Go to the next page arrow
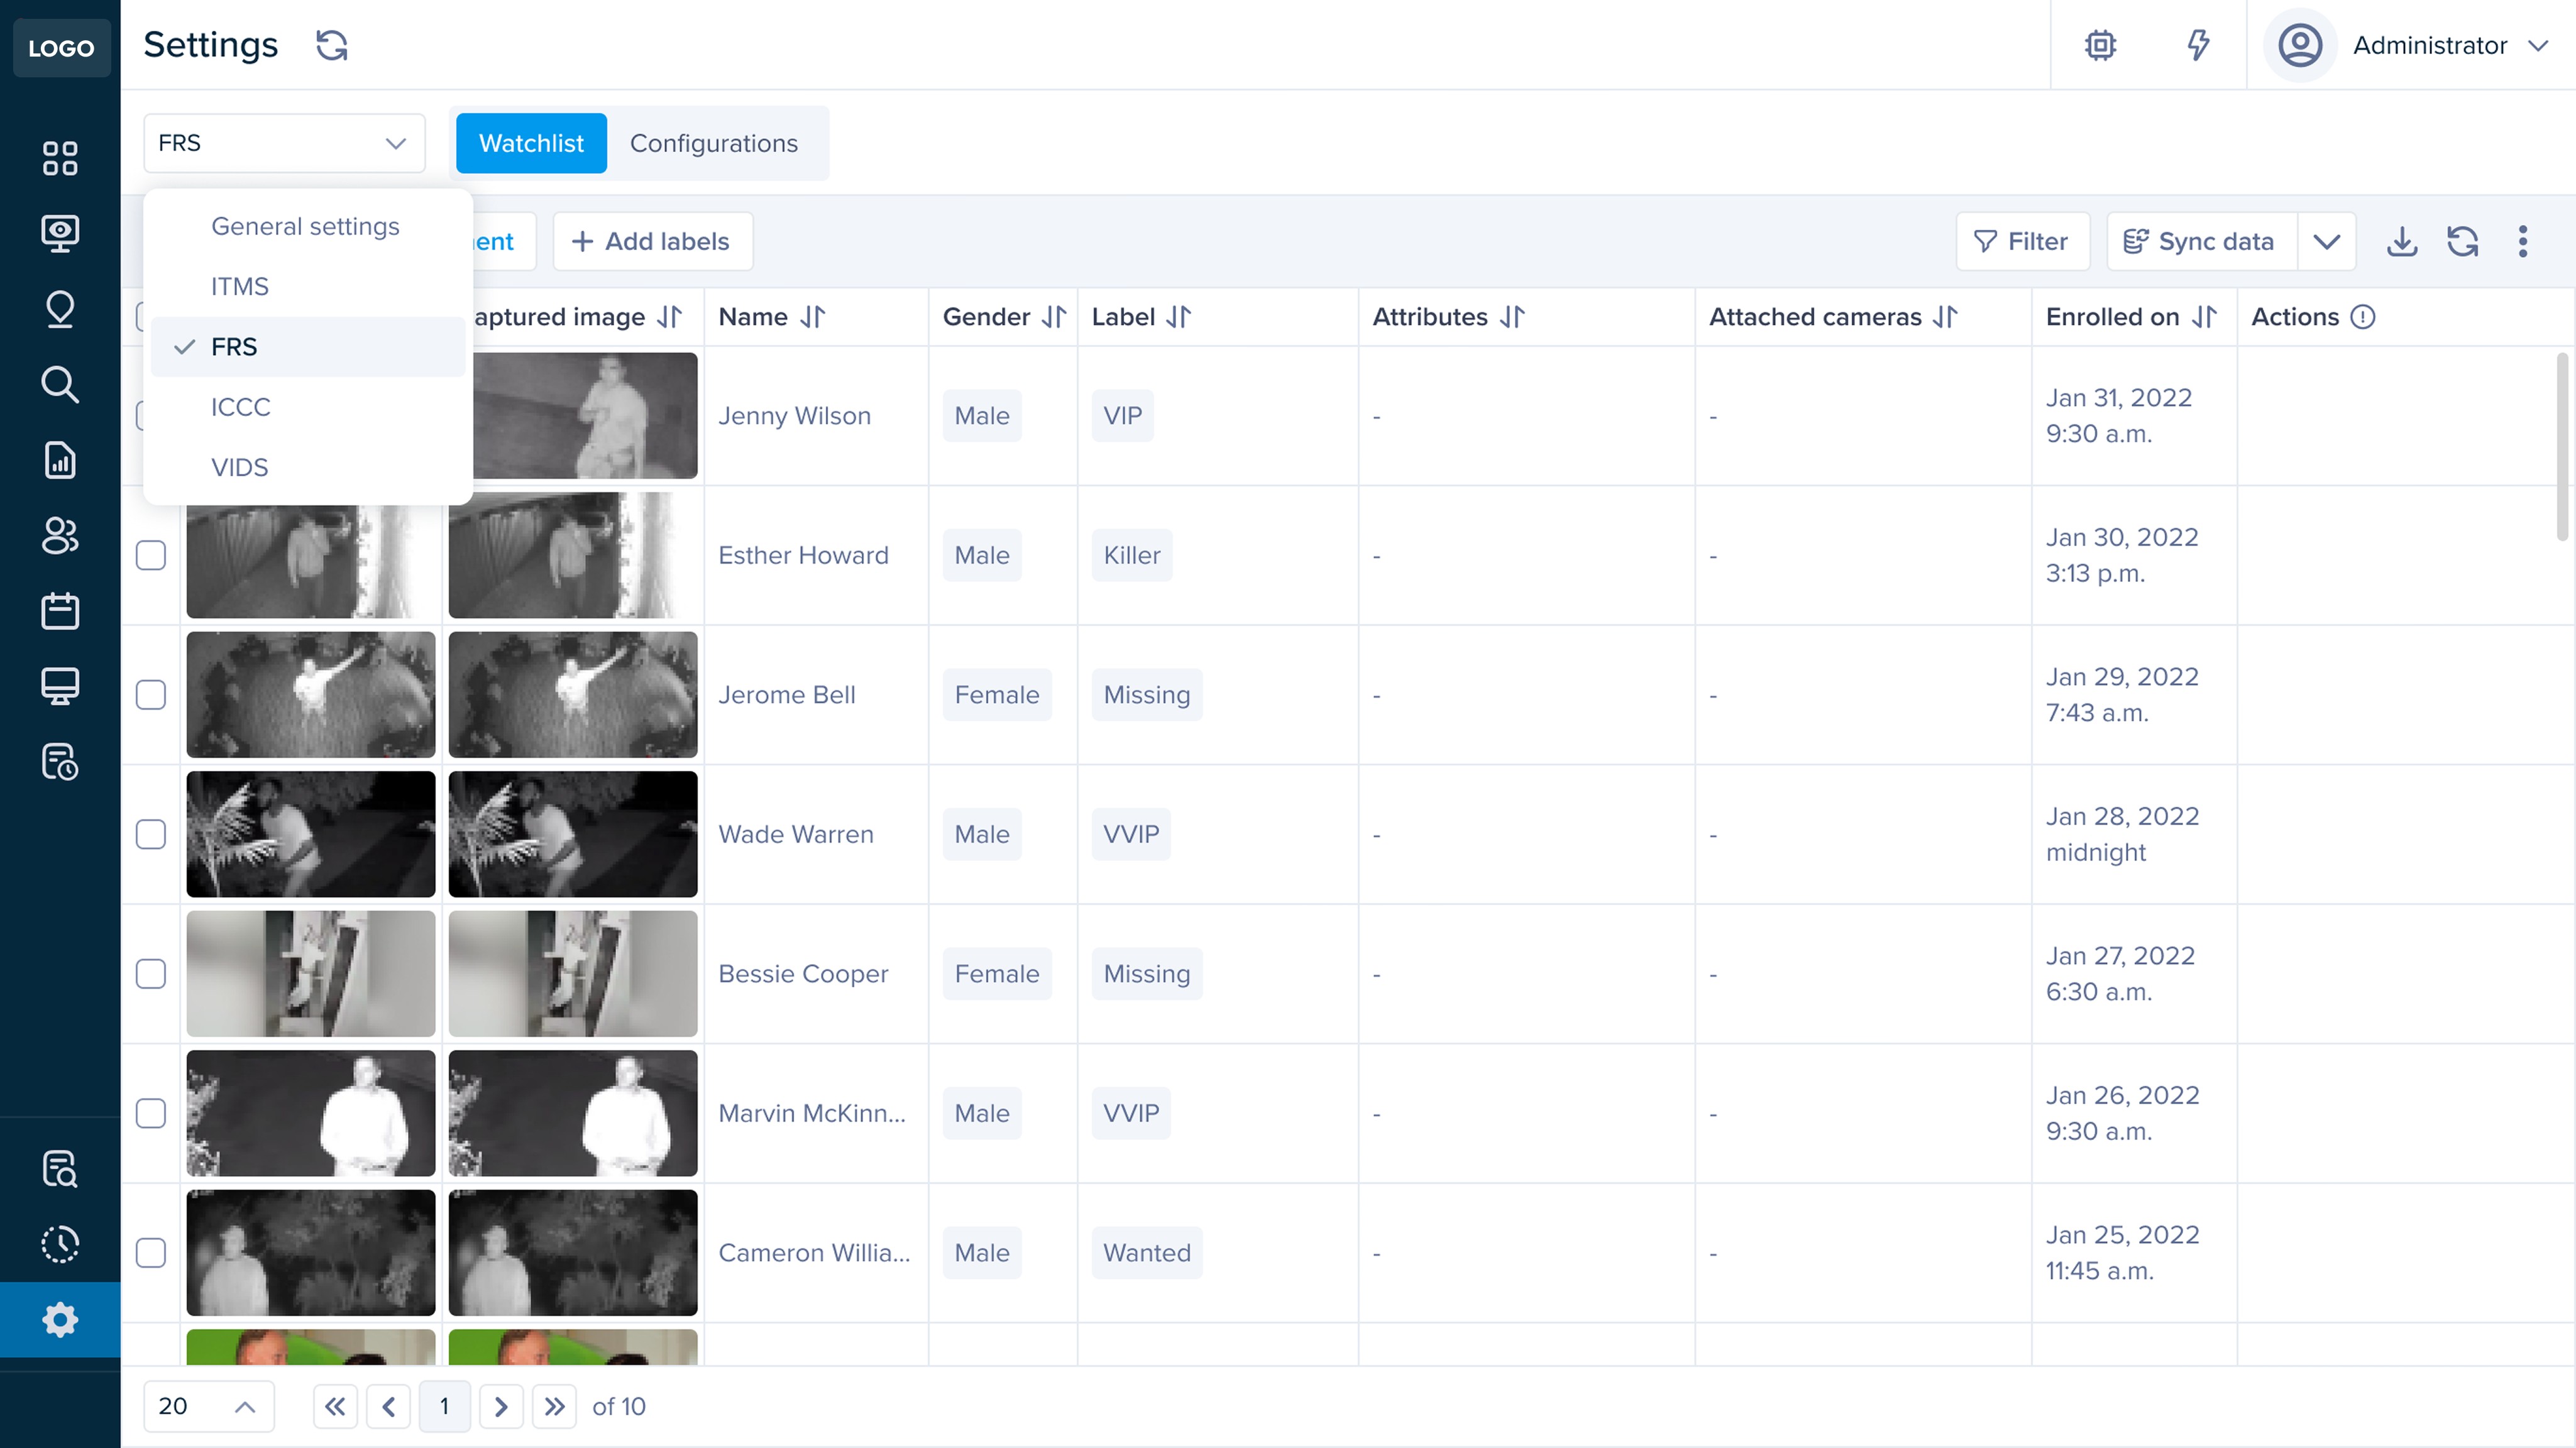 [501, 1406]
